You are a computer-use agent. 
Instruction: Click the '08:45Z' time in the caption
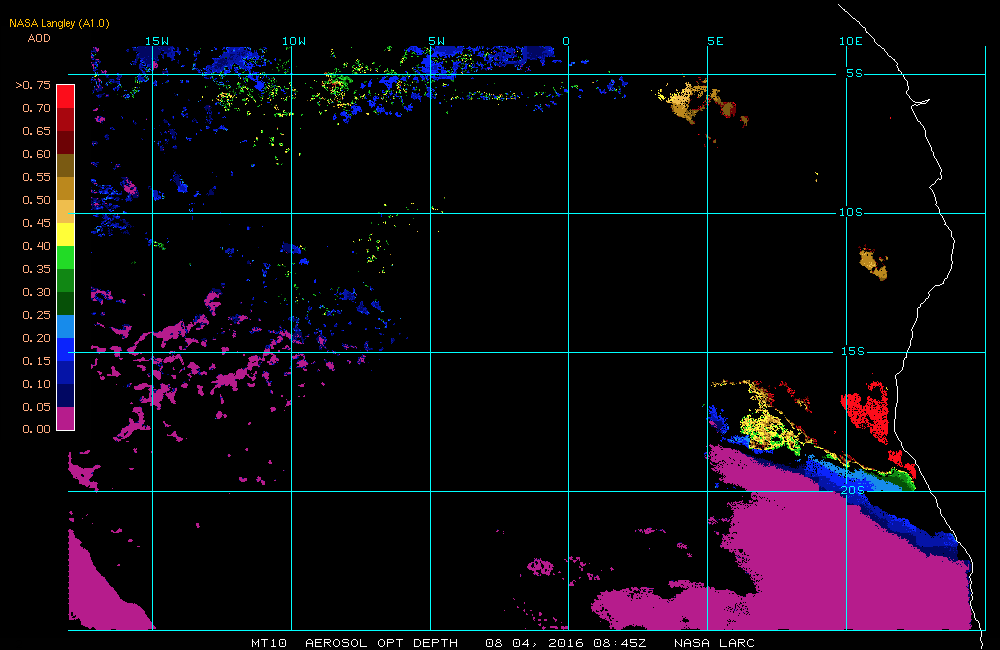click(620, 643)
